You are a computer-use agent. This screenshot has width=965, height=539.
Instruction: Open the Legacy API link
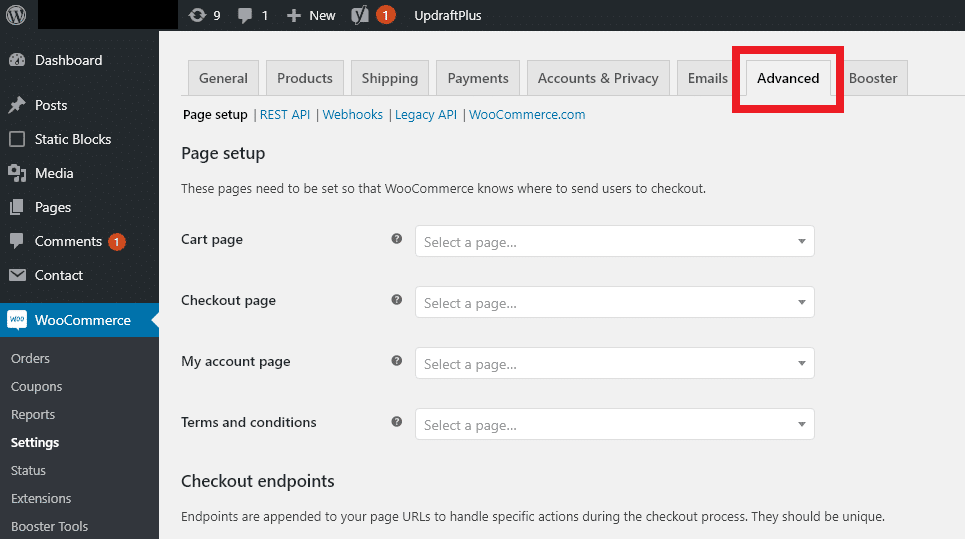pyautogui.click(x=426, y=114)
